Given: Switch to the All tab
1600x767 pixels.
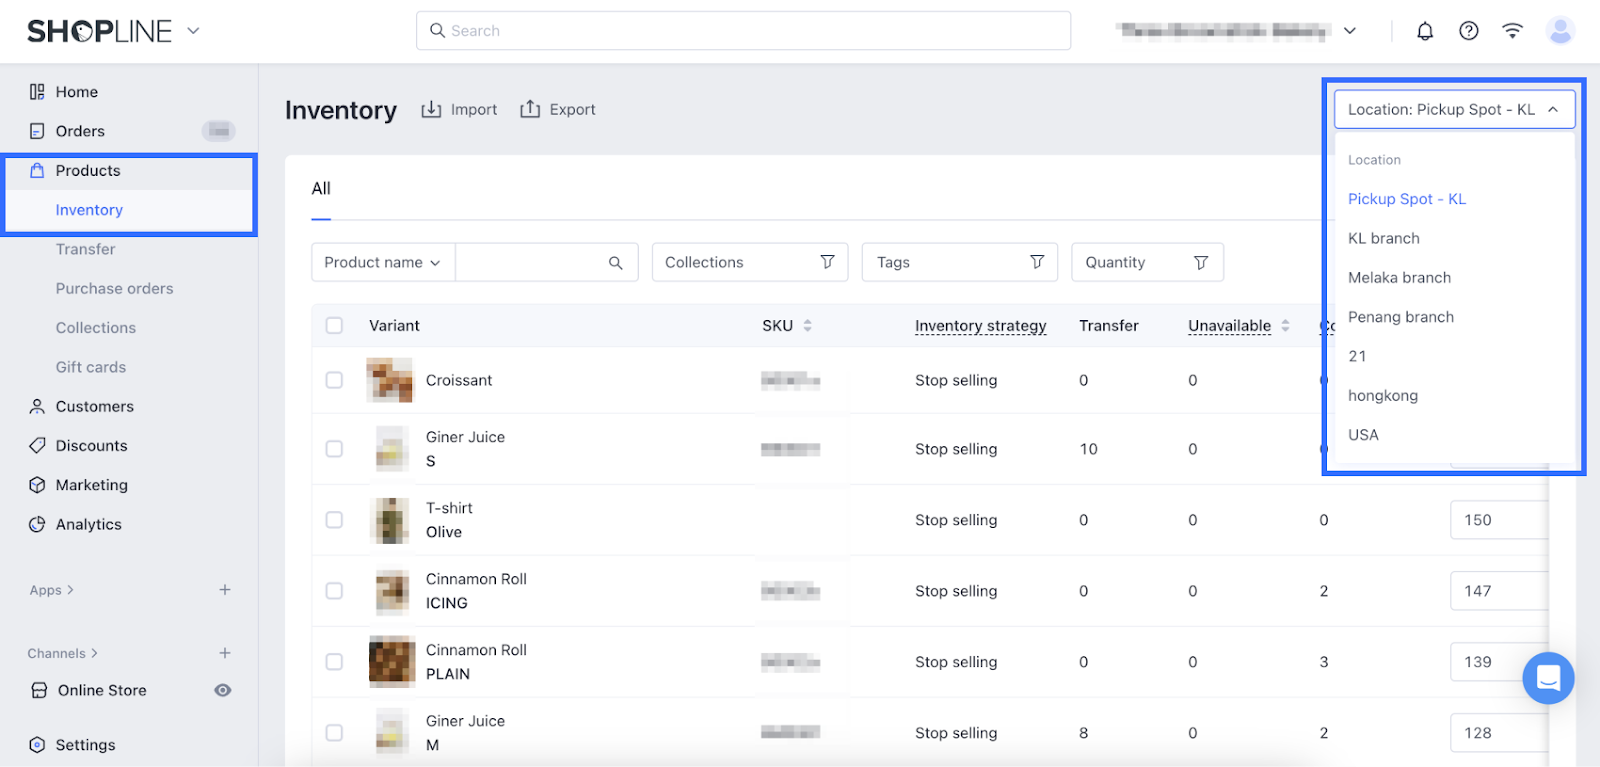Looking at the screenshot, I should (321, 189).
